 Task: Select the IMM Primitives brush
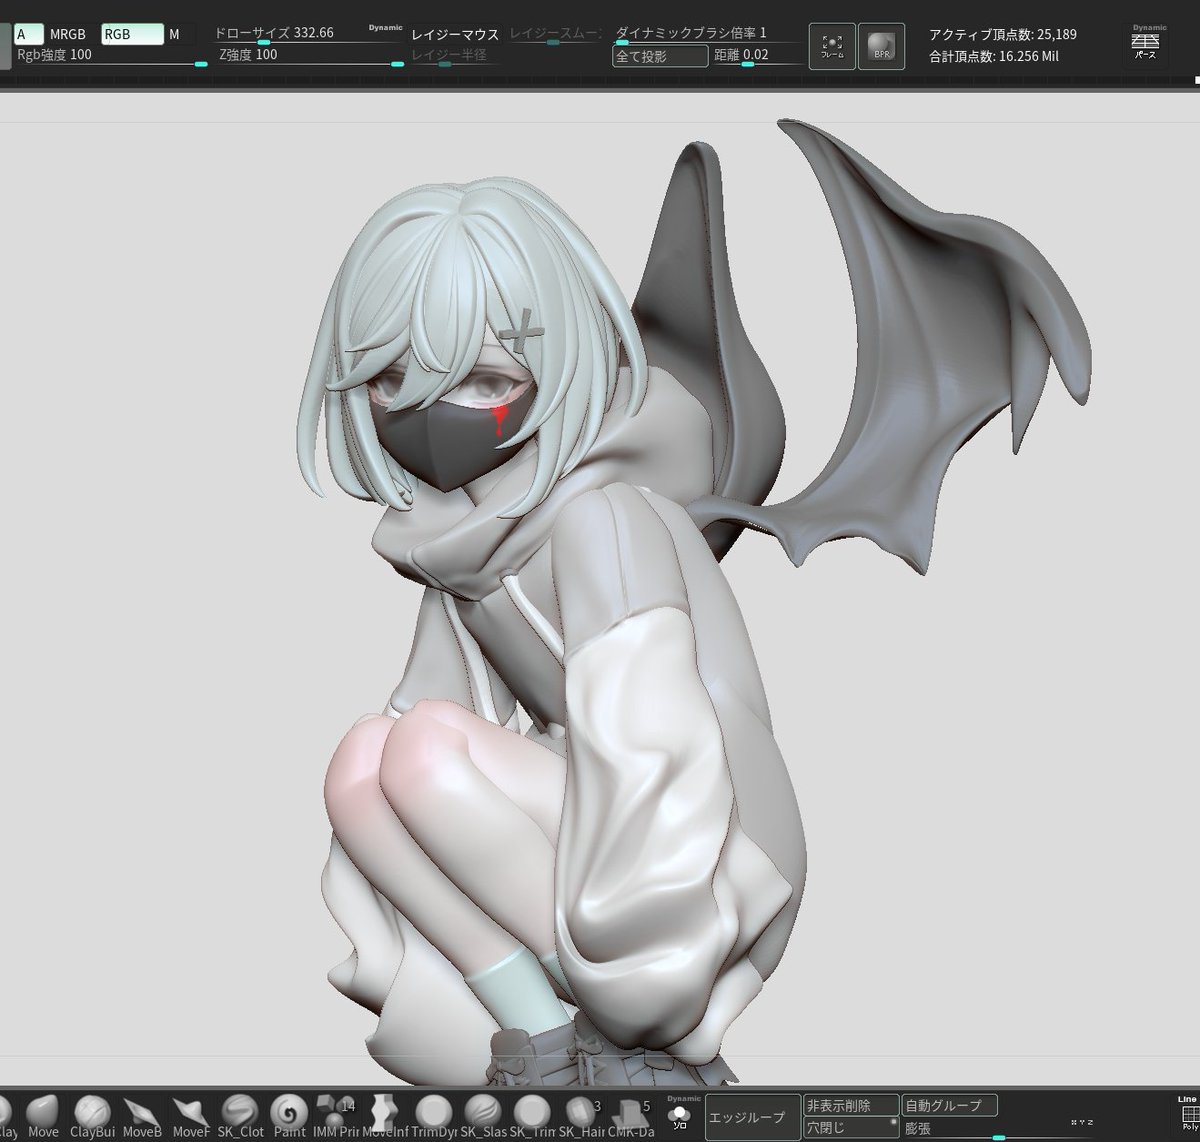(335, 1116)
